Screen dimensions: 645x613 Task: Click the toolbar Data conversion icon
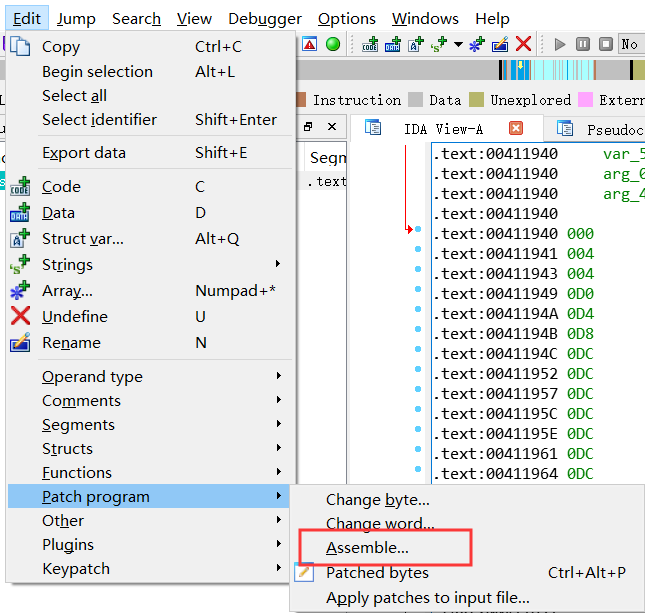tap(393, 44)
